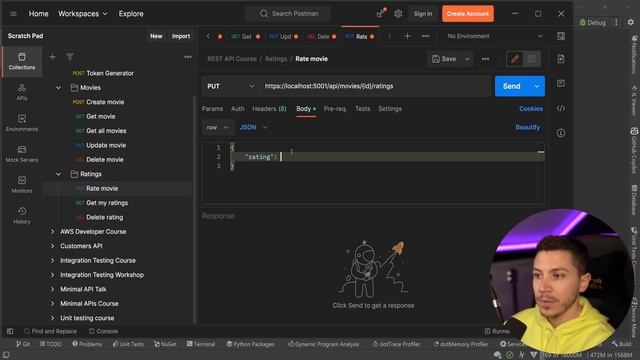The width and height of the screenshot is (640, 360).
Task: Switch to the Params tab
Action: coord(212,109)
